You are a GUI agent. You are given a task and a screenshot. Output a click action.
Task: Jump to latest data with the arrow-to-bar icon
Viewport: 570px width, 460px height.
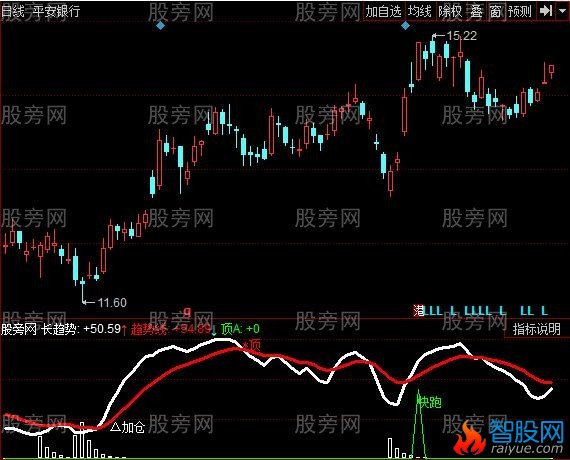546,11
